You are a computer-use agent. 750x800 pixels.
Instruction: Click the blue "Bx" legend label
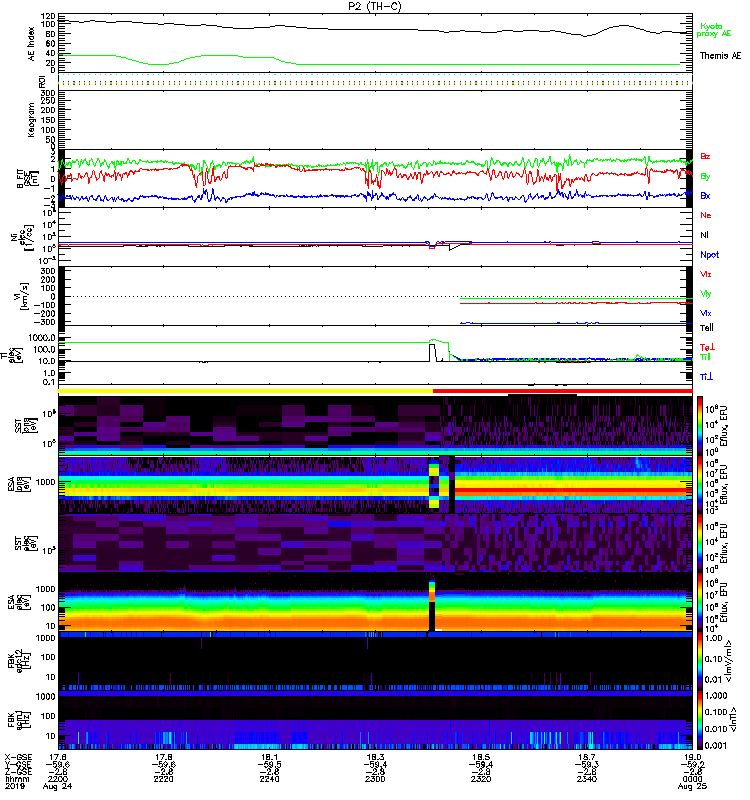point(705,196)
